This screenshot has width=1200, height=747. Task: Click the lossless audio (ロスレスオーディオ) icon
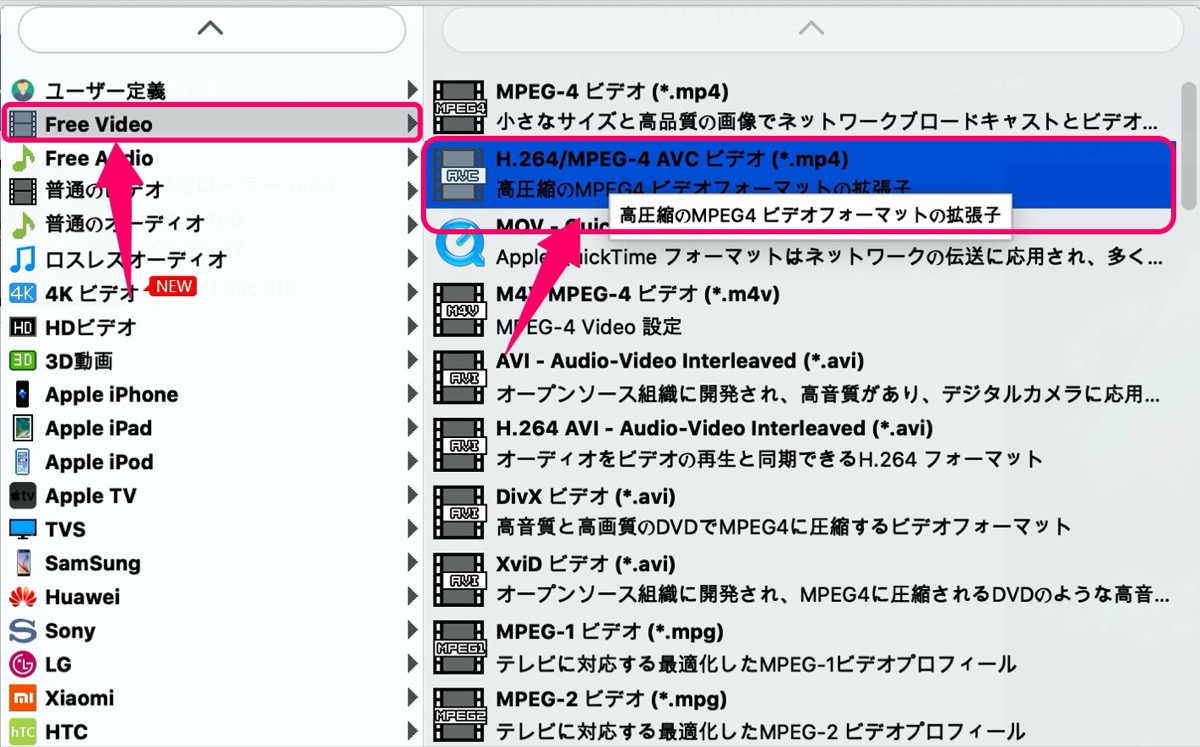coord(22,259)
